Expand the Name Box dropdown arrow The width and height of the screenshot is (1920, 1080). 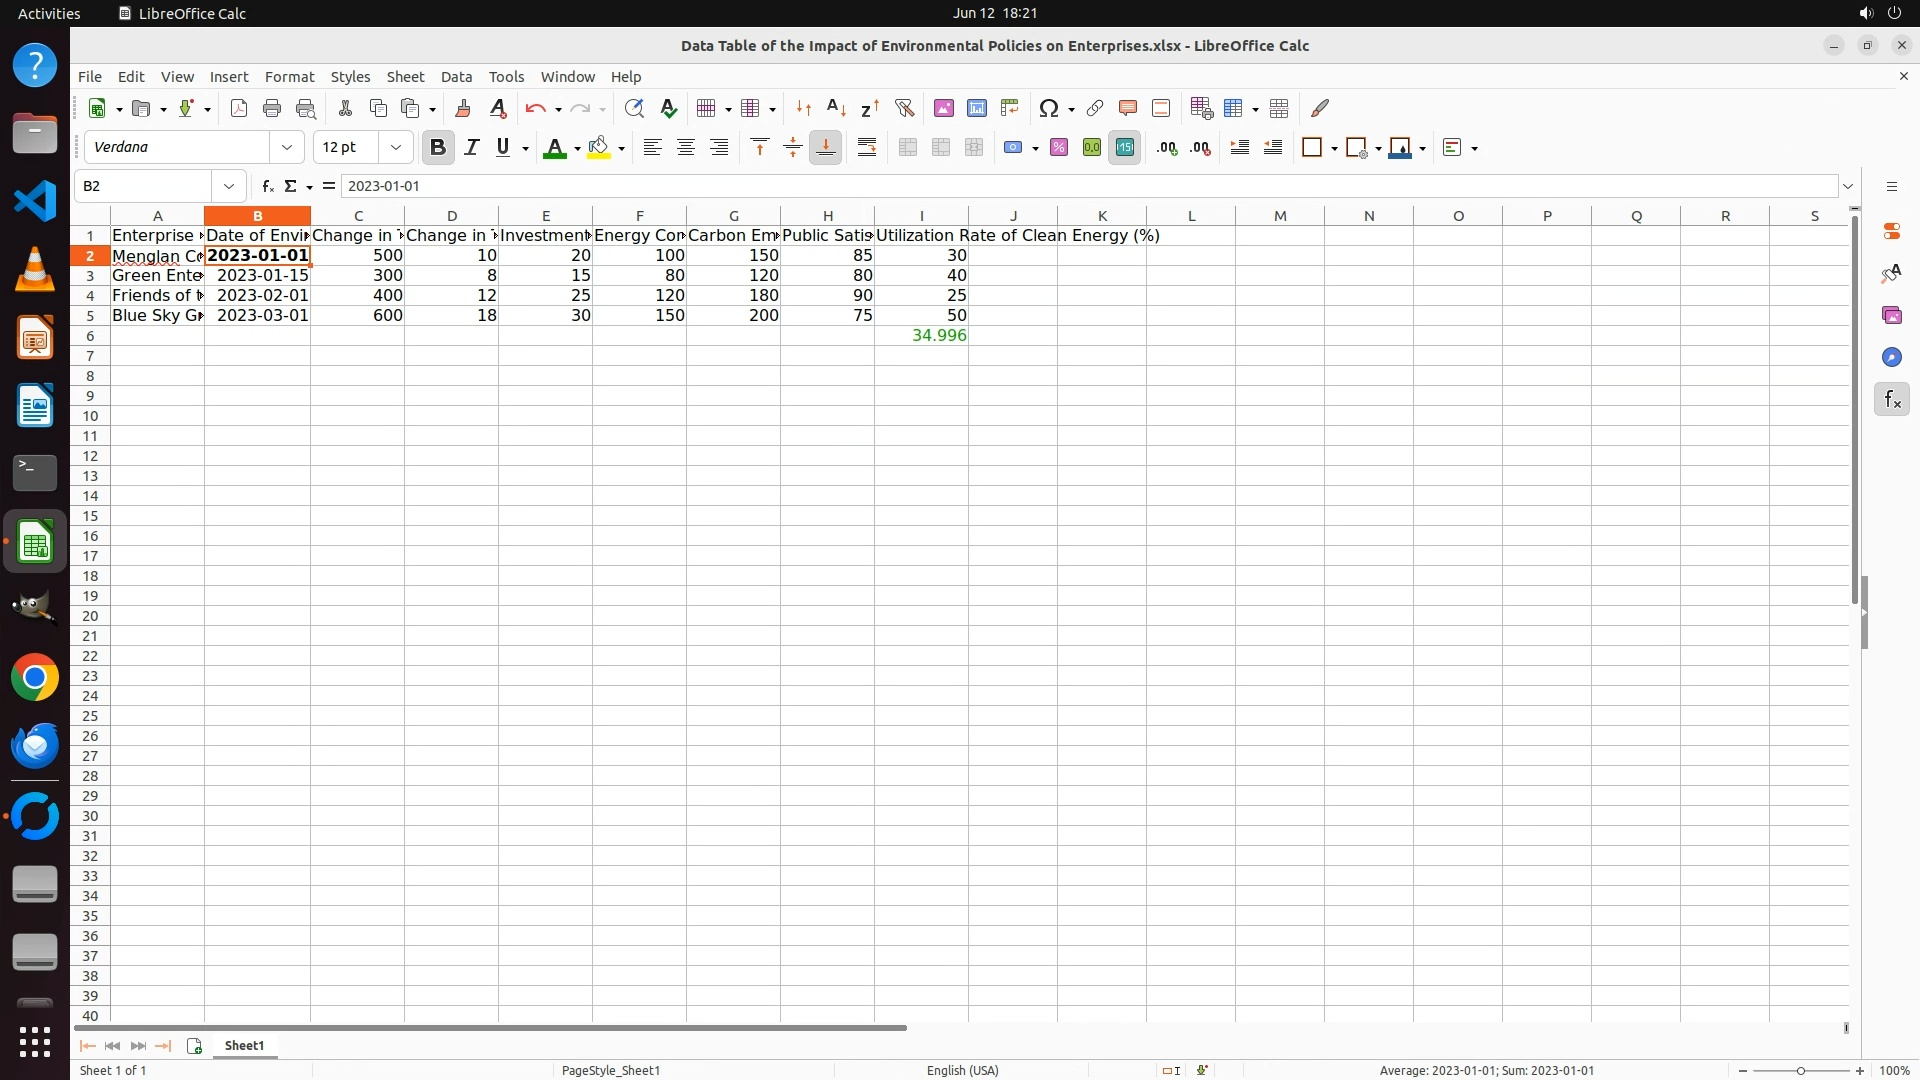click(x=229, y=186)
